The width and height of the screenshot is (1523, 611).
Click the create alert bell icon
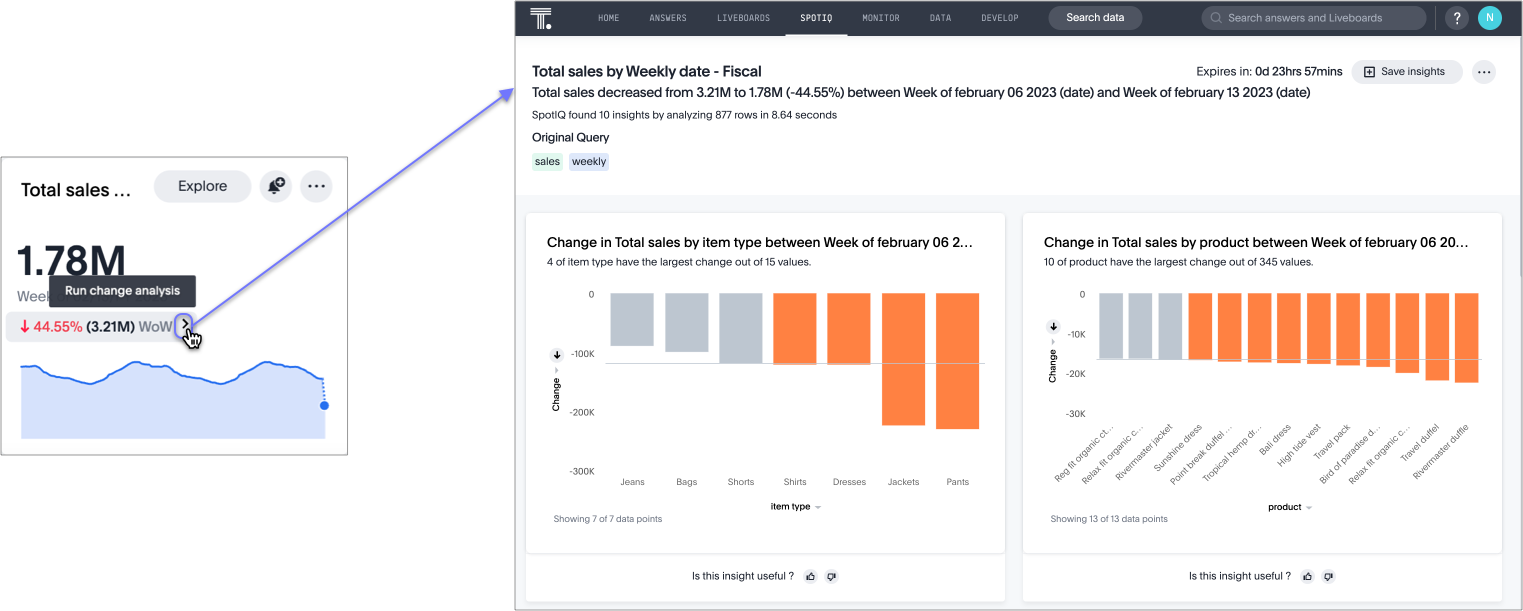(x=275, y=186)
